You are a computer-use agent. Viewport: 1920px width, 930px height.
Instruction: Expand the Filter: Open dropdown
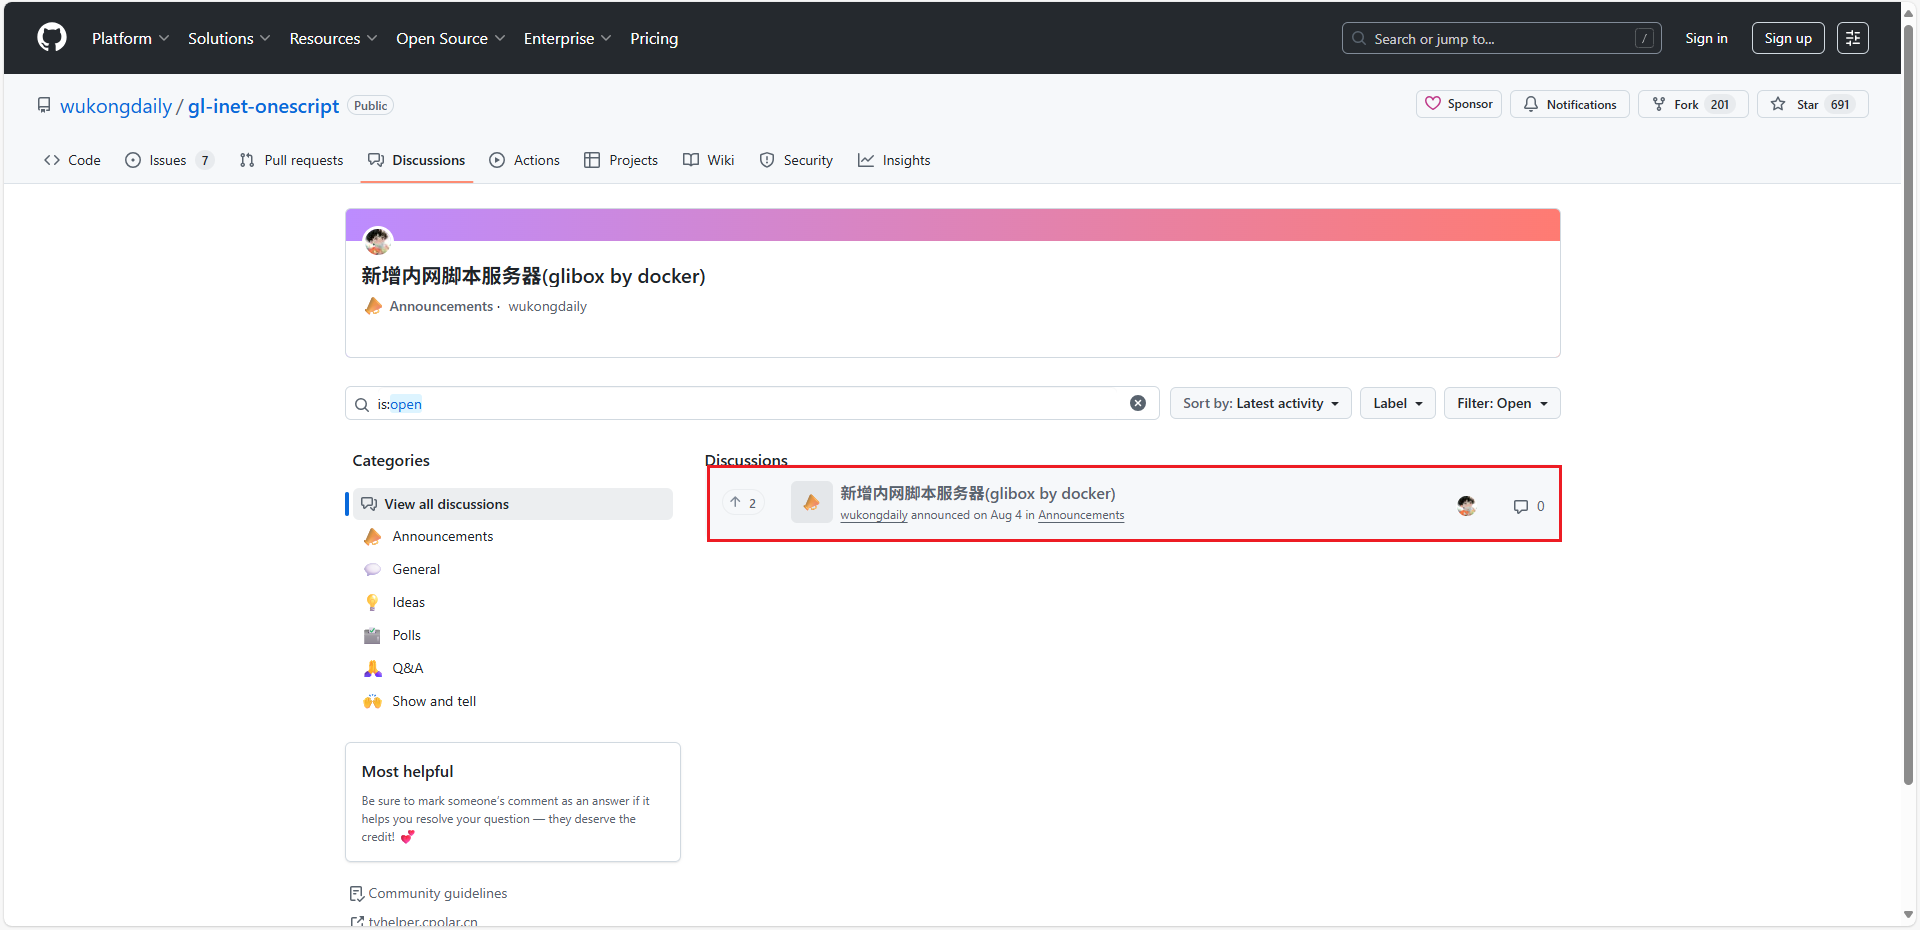(1501, 403)
